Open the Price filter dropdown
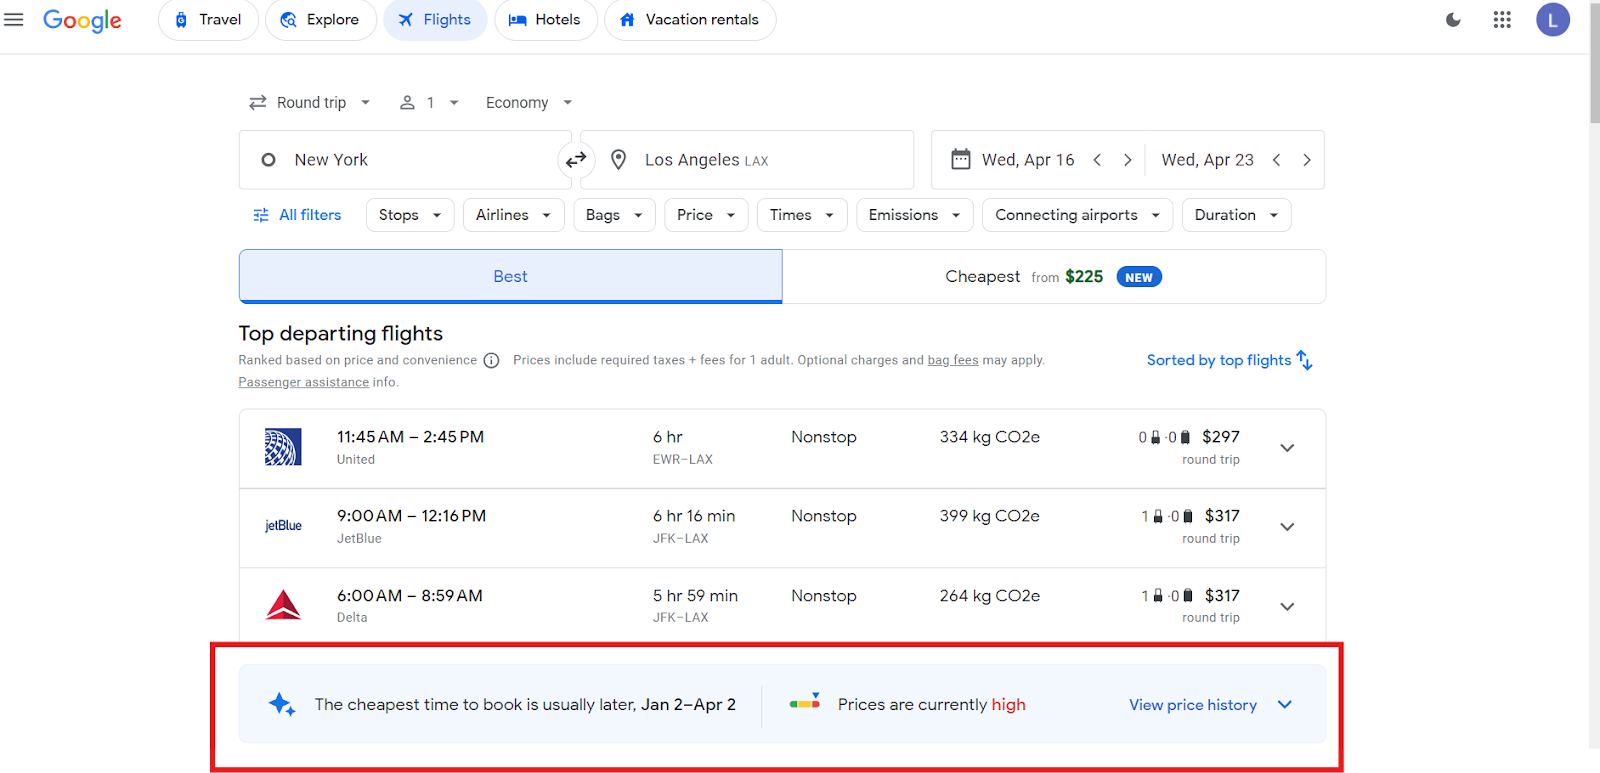 (x=706, y=215)
